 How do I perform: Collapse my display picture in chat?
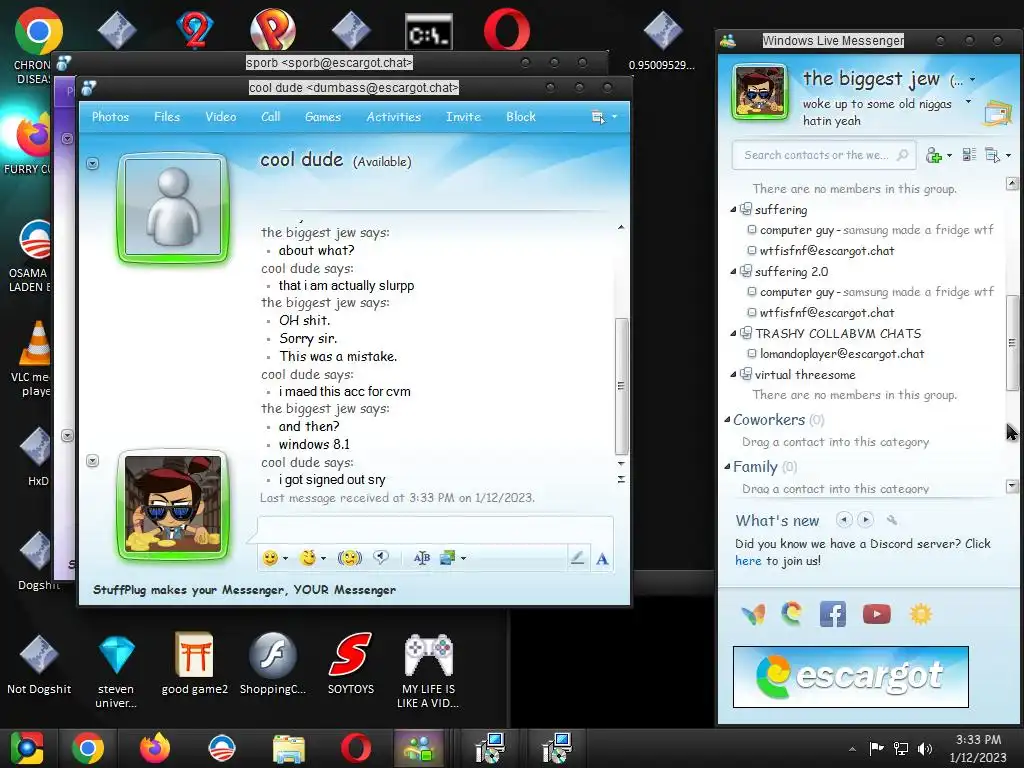pyautogui.click(x=93, y=461)
